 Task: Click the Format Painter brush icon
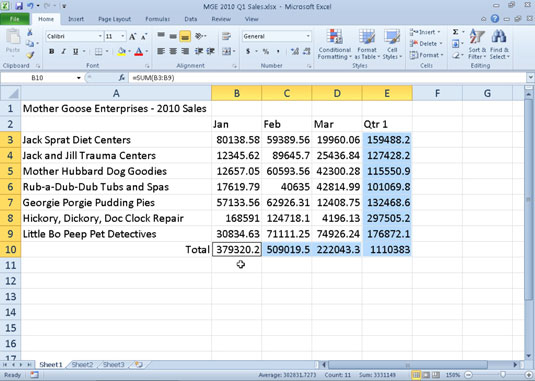coord(30,55)
